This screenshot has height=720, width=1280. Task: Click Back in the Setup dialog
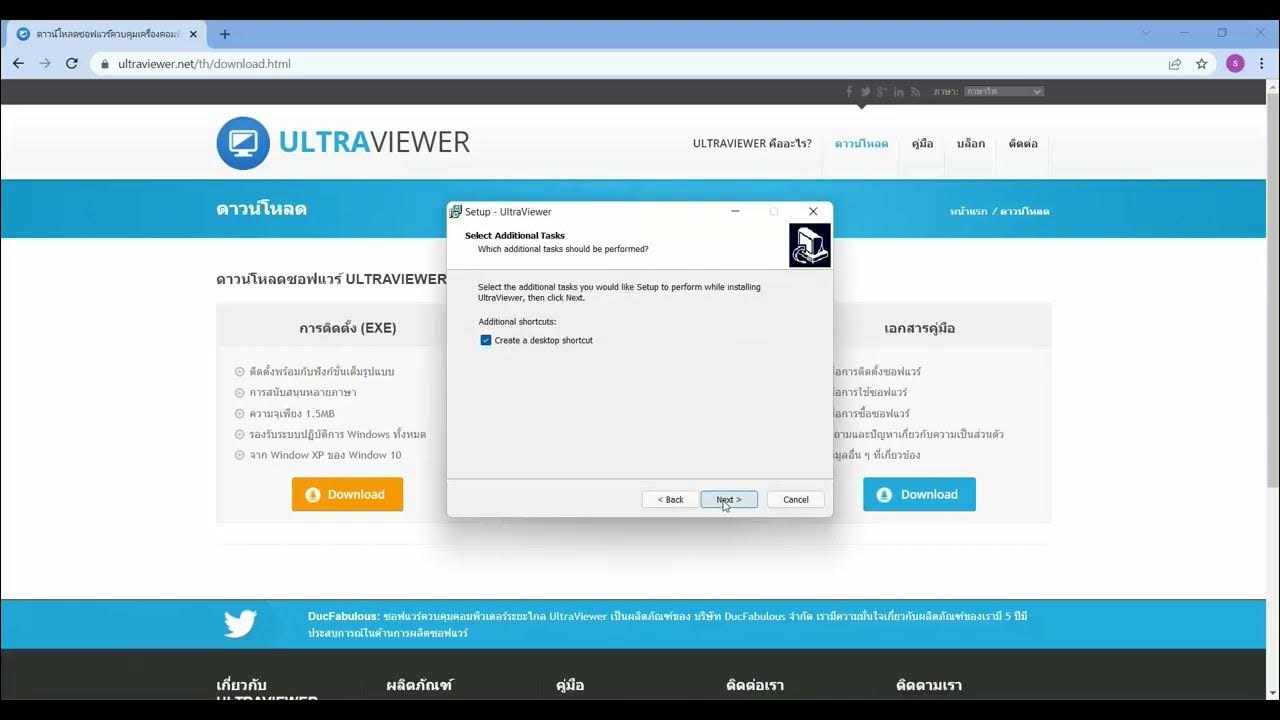pyautogui.click(x=670, y=499)
